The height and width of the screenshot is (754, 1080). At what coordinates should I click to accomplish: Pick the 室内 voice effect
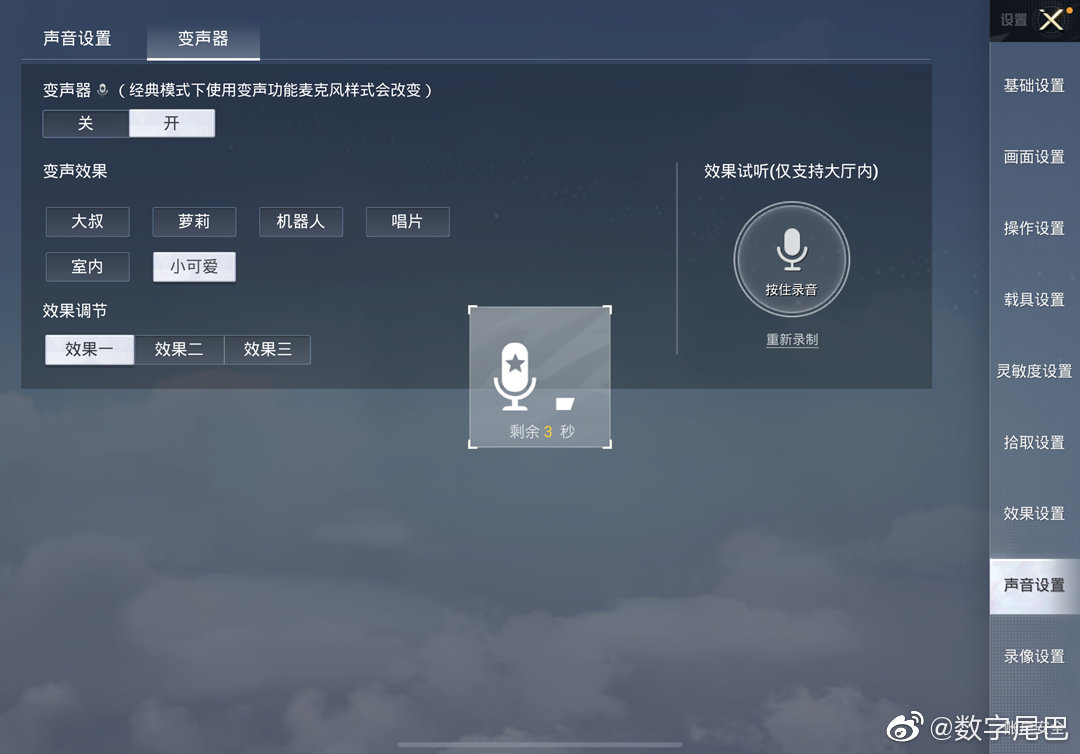tap(87, 266)
